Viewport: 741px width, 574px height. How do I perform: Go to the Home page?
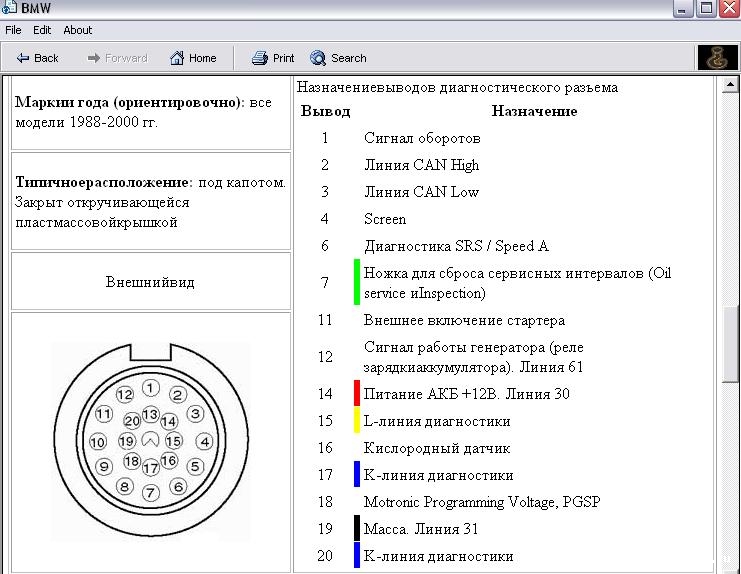pyautogui.click(x=193, y=58)
